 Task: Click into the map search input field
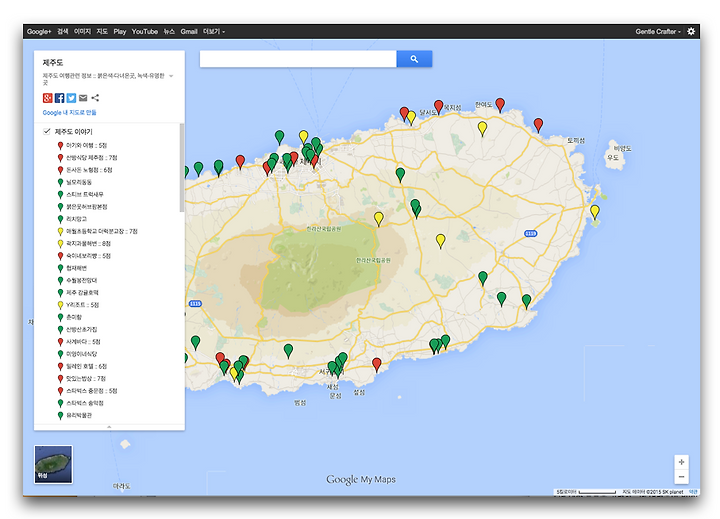tap(298, 59)
